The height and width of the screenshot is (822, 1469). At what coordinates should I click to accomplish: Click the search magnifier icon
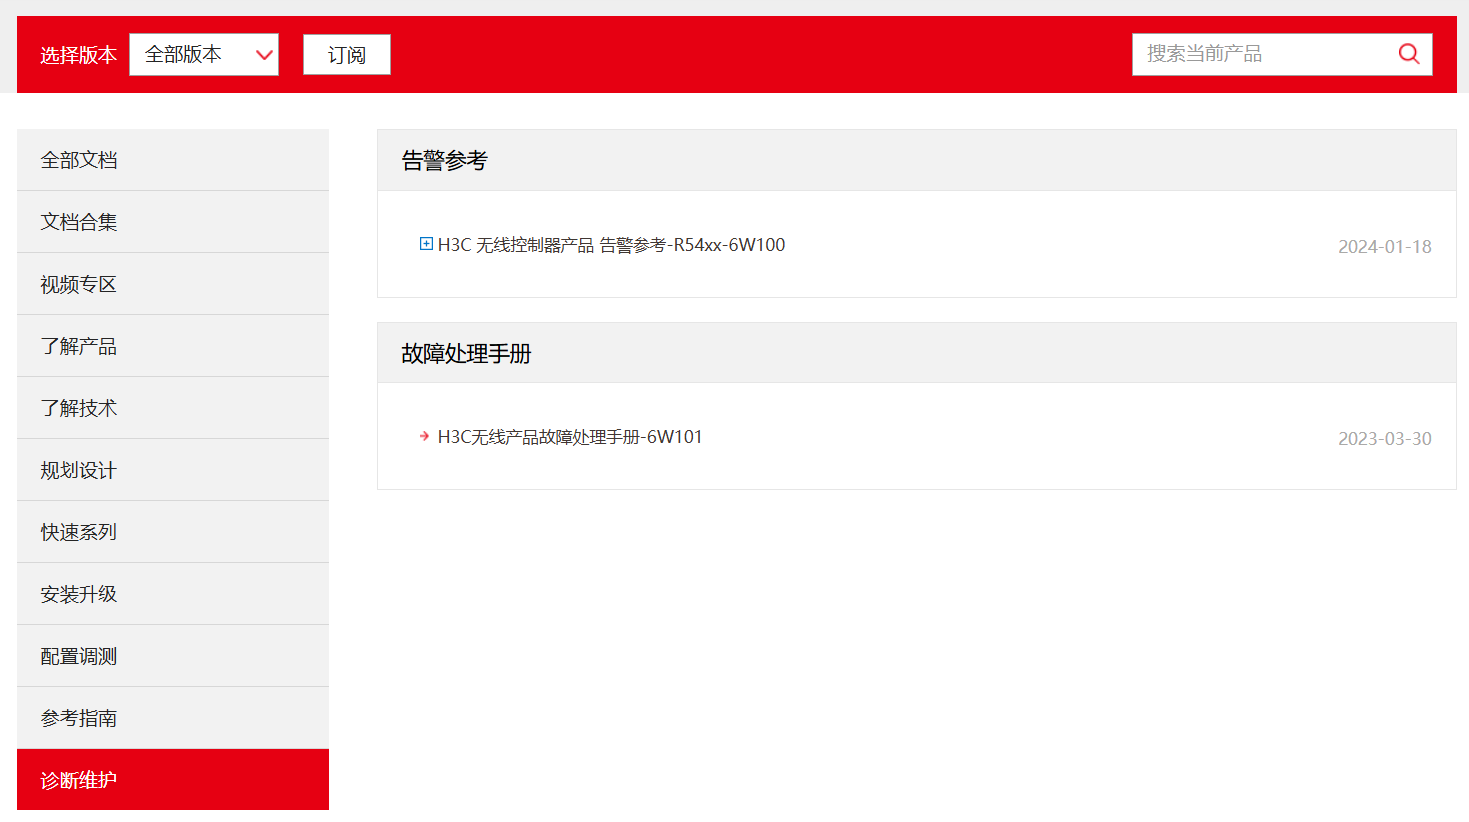1409,54
